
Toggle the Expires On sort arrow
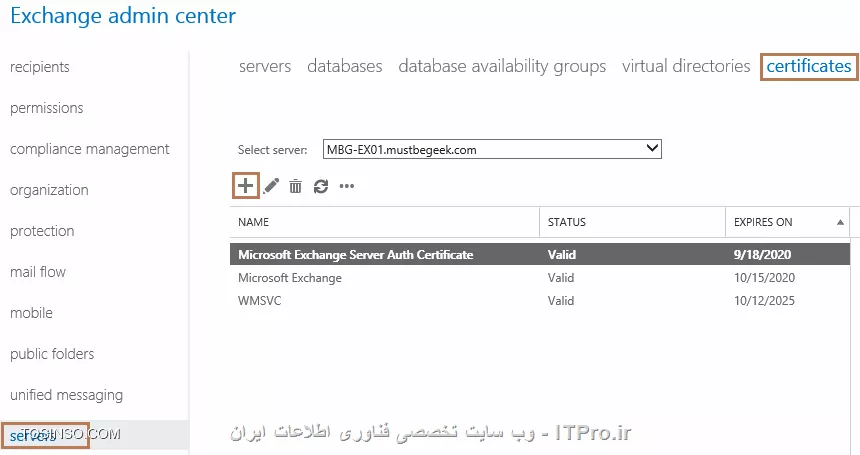tap(840, 222)
